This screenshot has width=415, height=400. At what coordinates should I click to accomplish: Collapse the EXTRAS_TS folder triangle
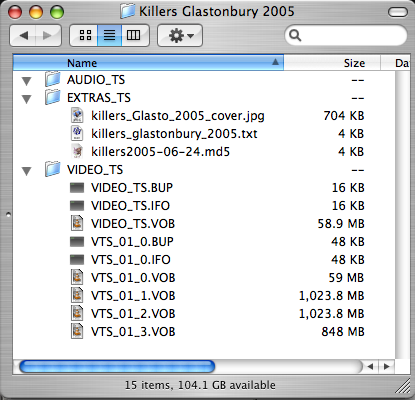click(26, 99)
